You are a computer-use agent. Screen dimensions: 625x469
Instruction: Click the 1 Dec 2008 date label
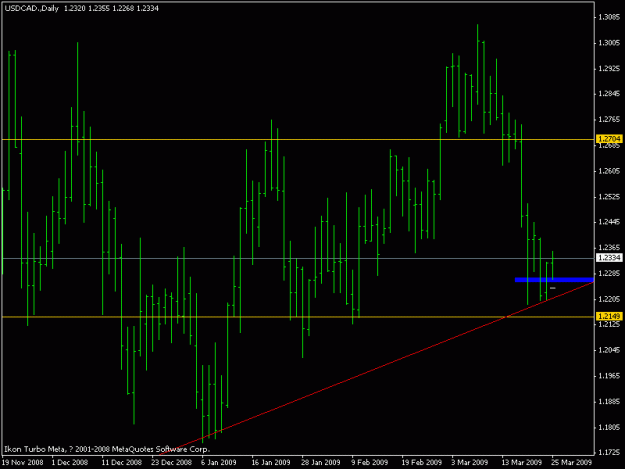click(70, 462)
